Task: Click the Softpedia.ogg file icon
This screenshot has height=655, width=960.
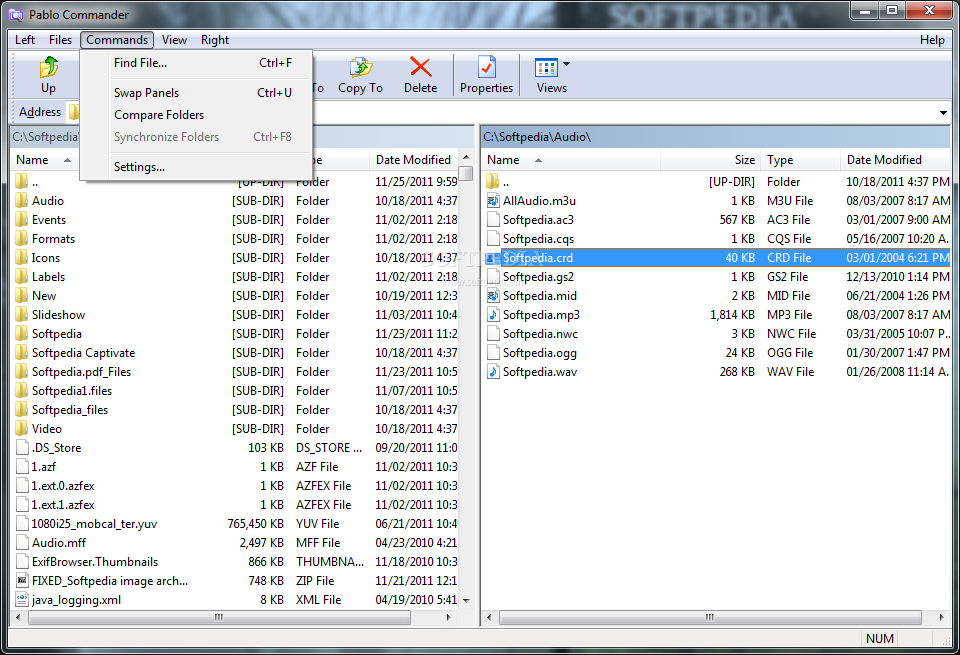Action: click(493, 353)
